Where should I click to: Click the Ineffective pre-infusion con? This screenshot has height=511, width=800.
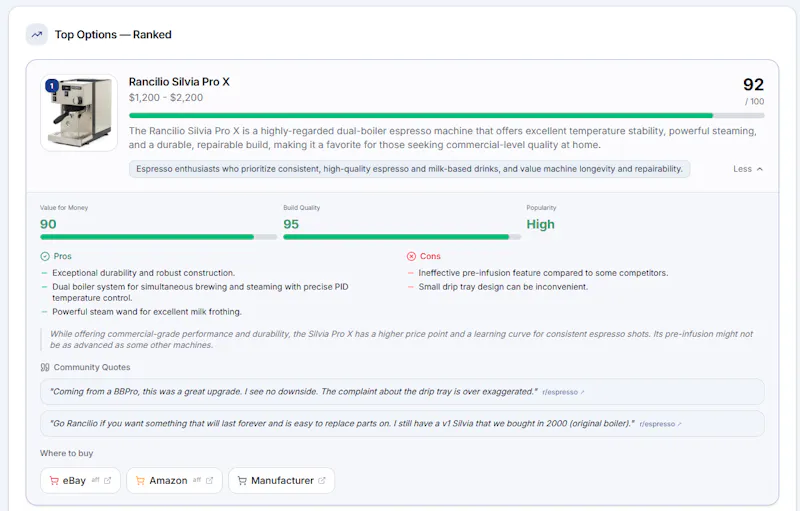pos(543,273)
